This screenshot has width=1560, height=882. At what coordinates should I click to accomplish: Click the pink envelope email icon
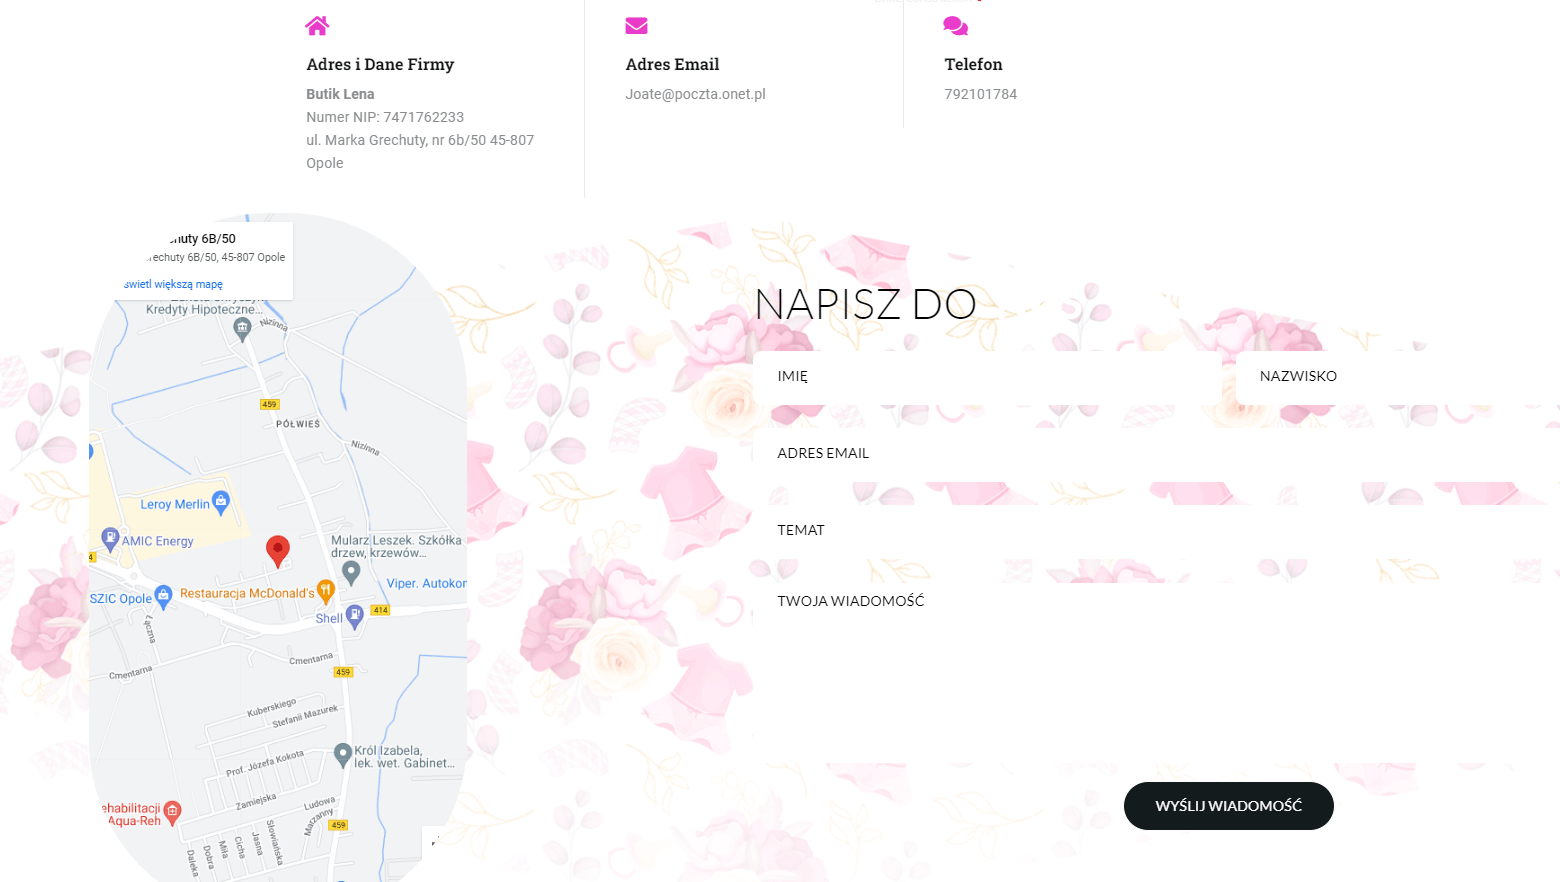pyautogui.click(x=636, y=26)
